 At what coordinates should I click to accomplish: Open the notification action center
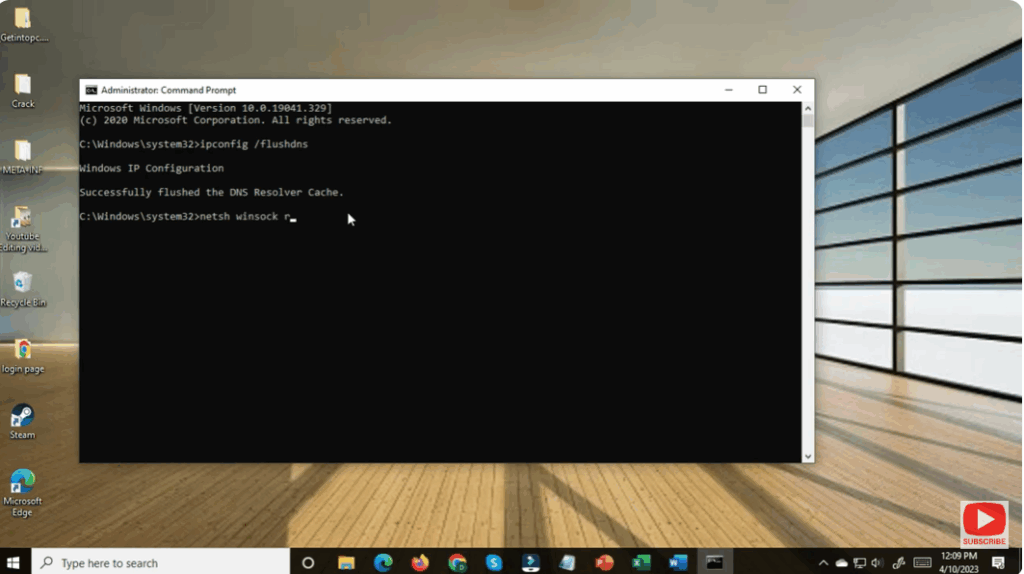(999, 562)
